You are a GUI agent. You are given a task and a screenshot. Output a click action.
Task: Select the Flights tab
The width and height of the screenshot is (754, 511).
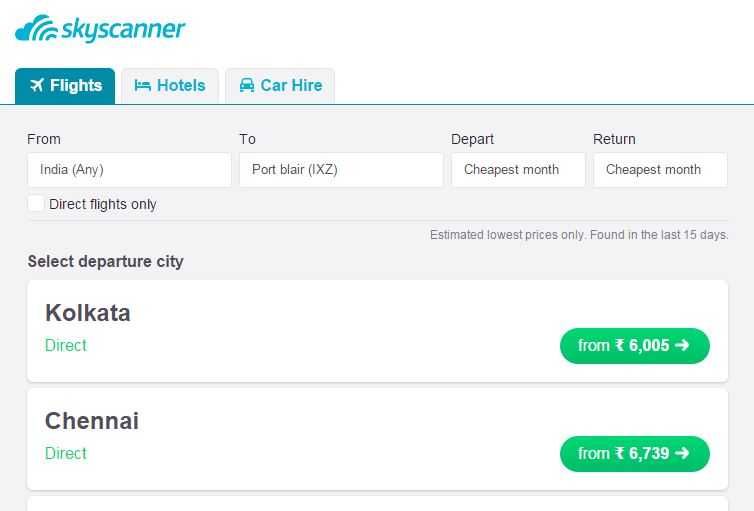click(65, 86)
